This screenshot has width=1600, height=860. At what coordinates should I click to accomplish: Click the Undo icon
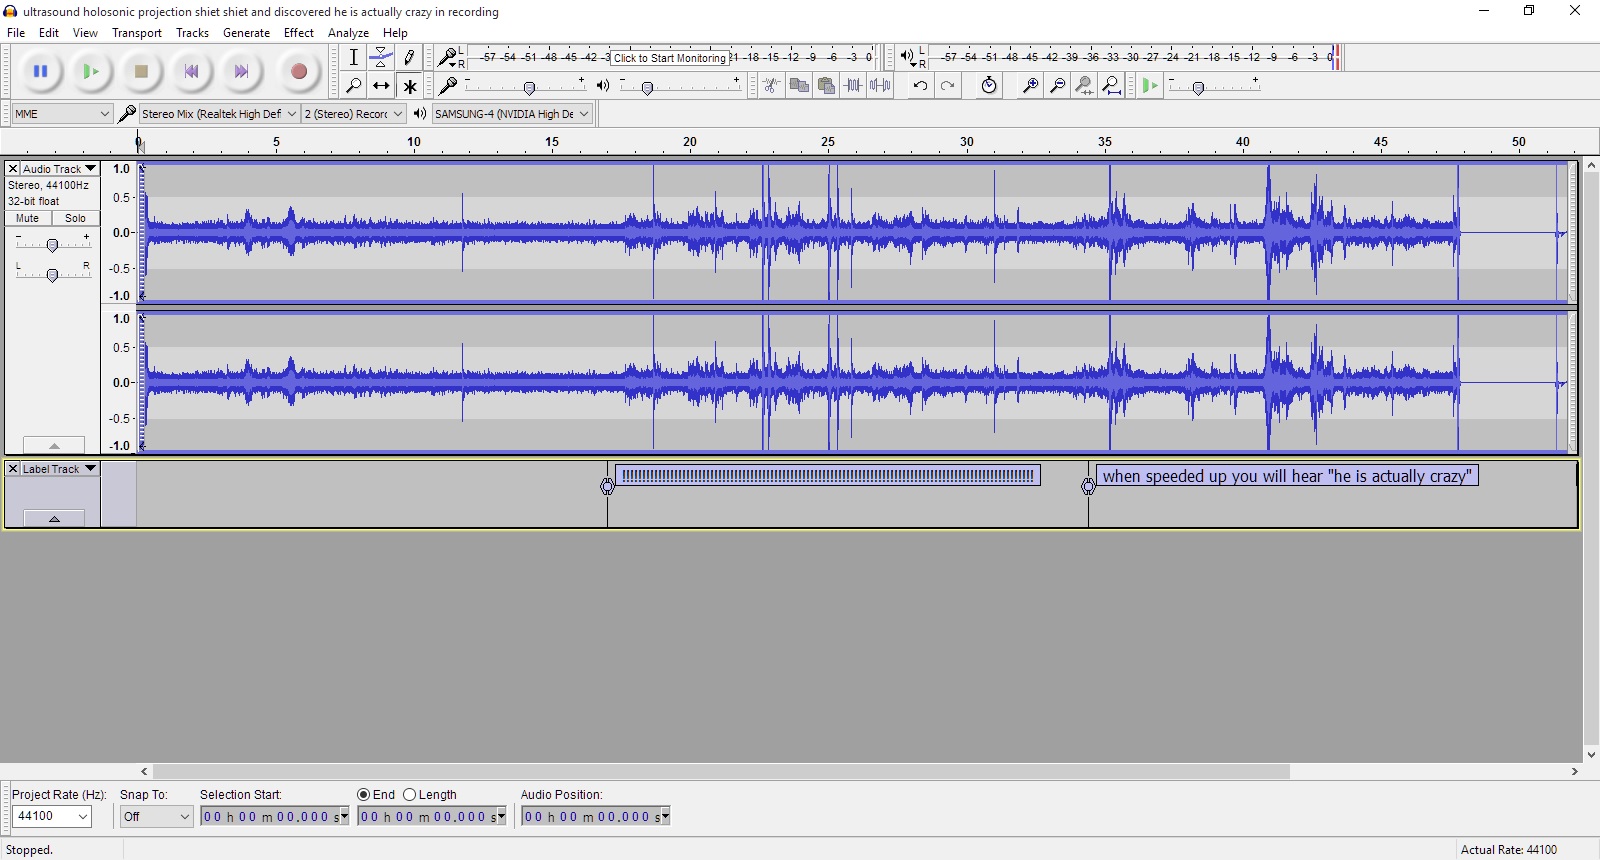point(920,86)
